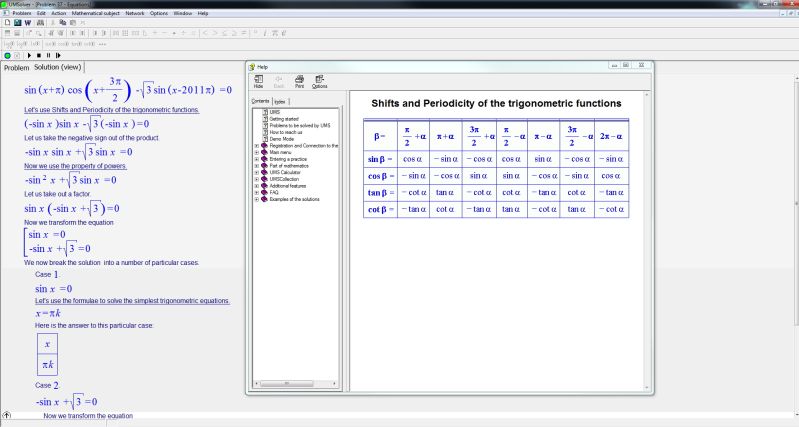Viewport: 799px width, 427px height.
Task: Select the Index tab in Help
Action: 280,101
